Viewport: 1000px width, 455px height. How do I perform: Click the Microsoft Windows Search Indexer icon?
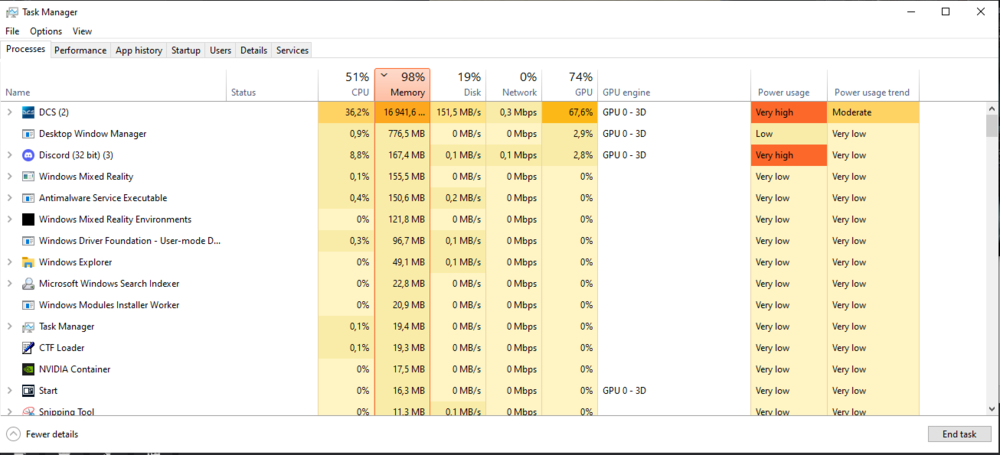(28, 284)
